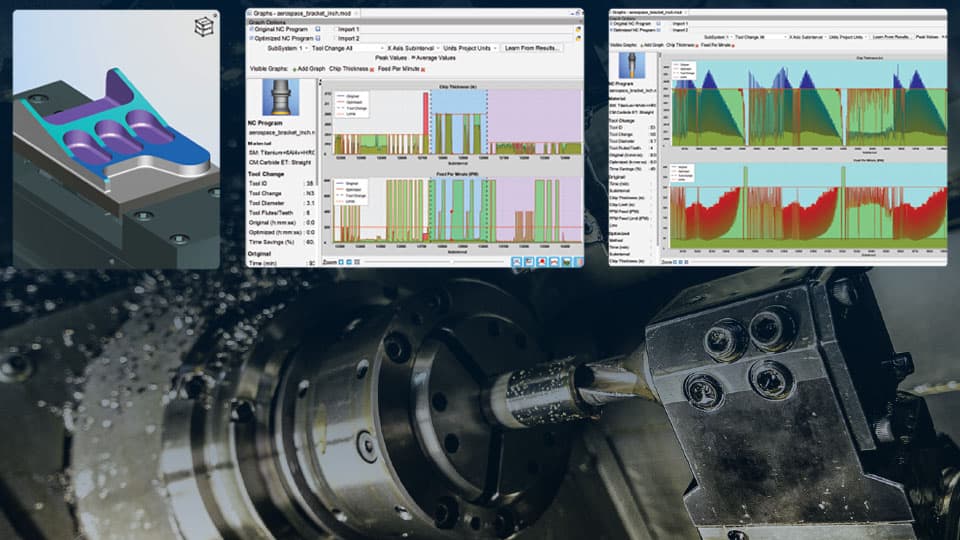
Task: Click the 3D view cube icon
Action: (204, 25)
